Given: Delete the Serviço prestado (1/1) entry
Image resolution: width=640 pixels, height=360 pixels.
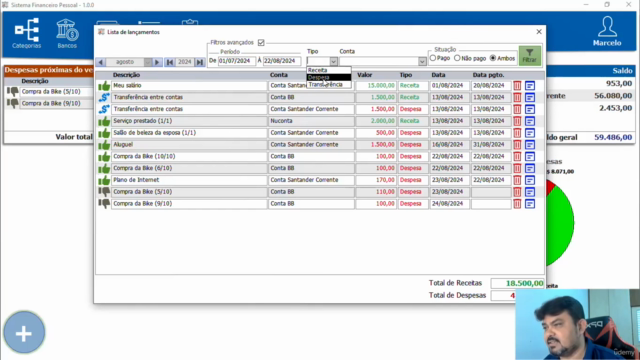Looking at the screenshot, I should click(517, 121).
